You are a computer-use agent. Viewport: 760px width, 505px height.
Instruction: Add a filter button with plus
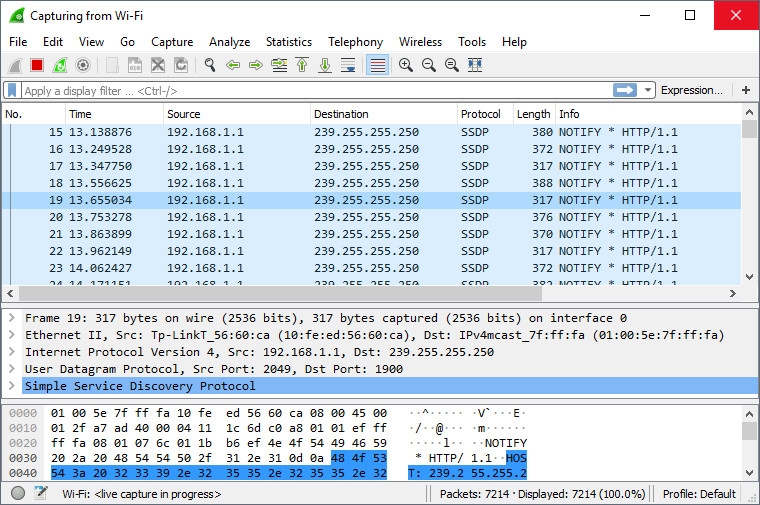point(746,90)
